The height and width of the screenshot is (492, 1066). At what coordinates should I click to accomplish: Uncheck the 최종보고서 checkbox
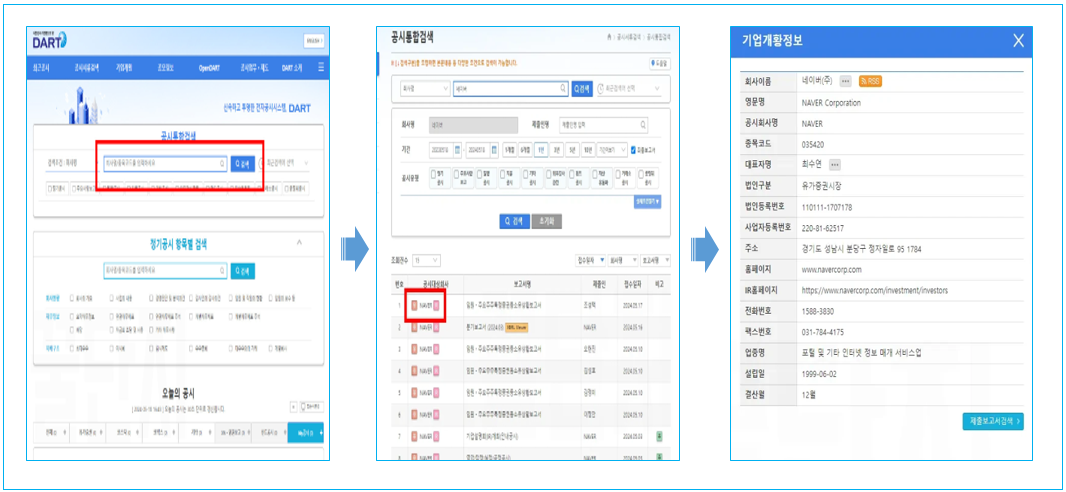click(634, 150)
